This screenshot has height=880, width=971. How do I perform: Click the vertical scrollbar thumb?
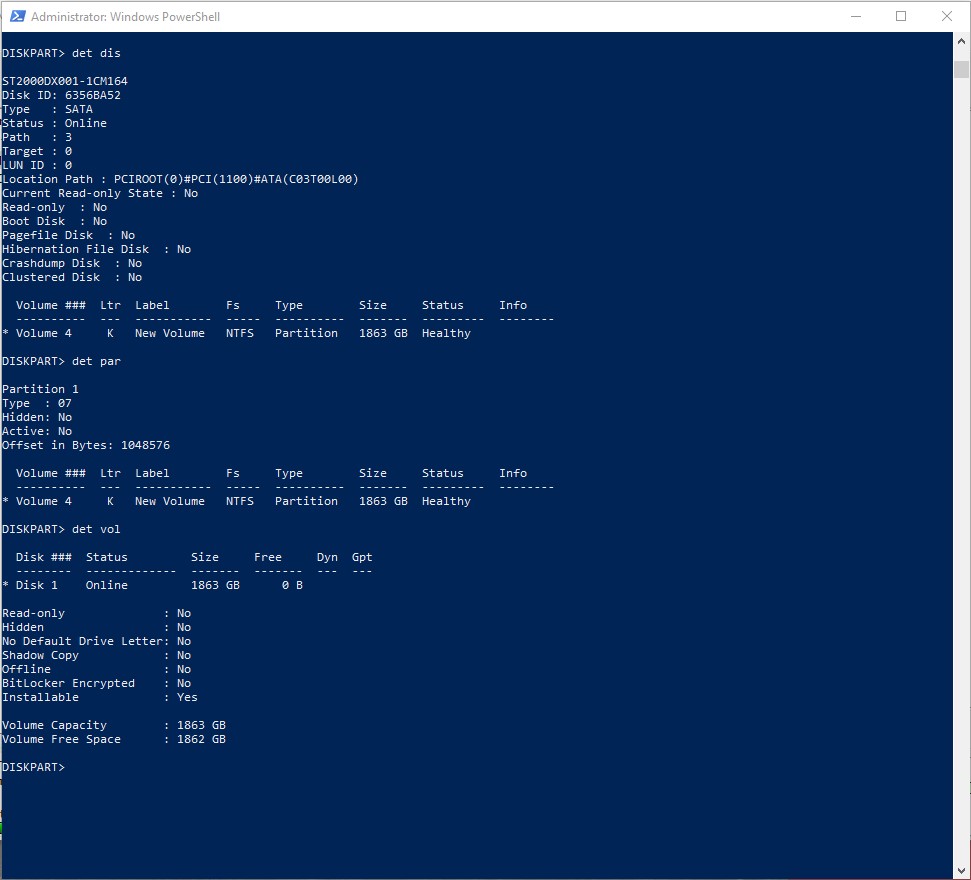coord(961,69)
